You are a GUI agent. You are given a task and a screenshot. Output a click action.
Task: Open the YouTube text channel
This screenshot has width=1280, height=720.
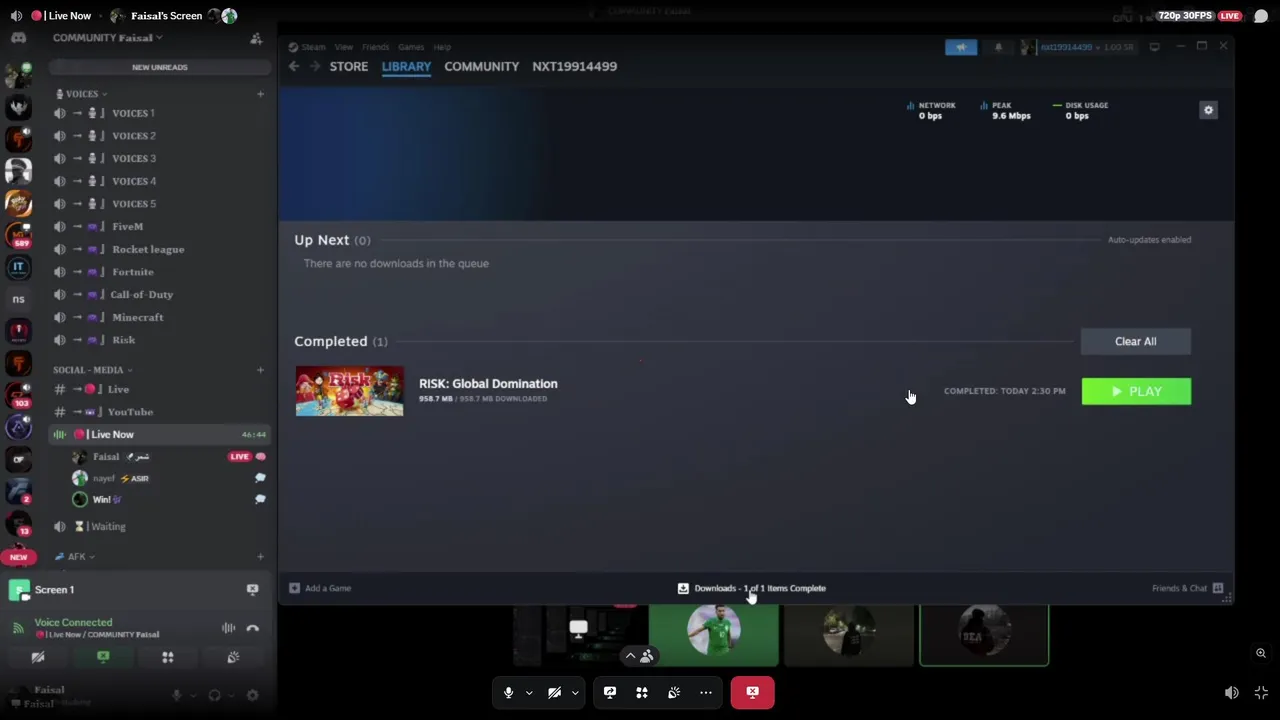click(160, 412)
